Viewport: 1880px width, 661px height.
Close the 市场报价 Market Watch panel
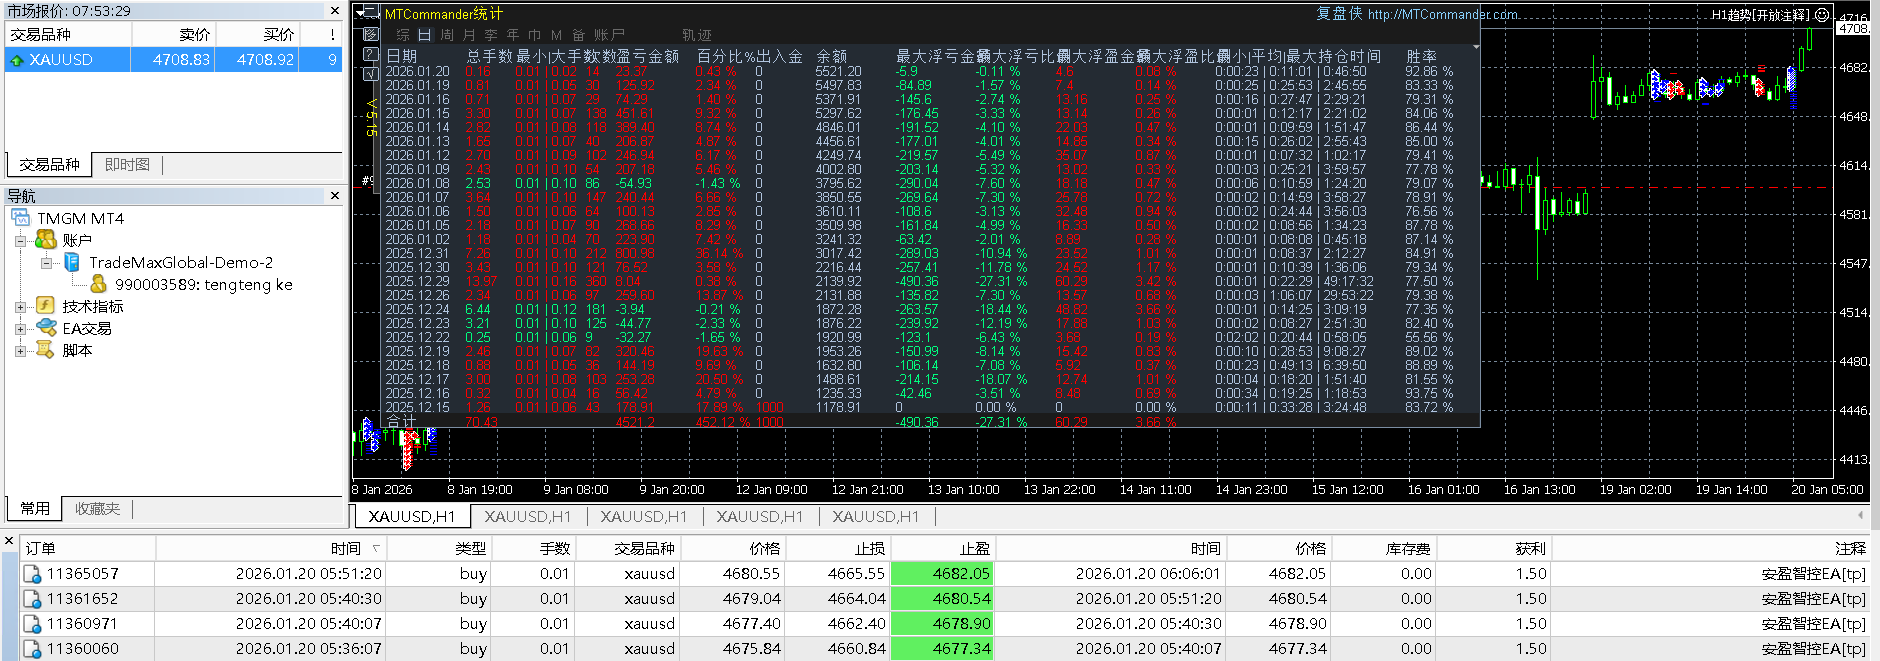pyautogui.click(x=335, y=11)
